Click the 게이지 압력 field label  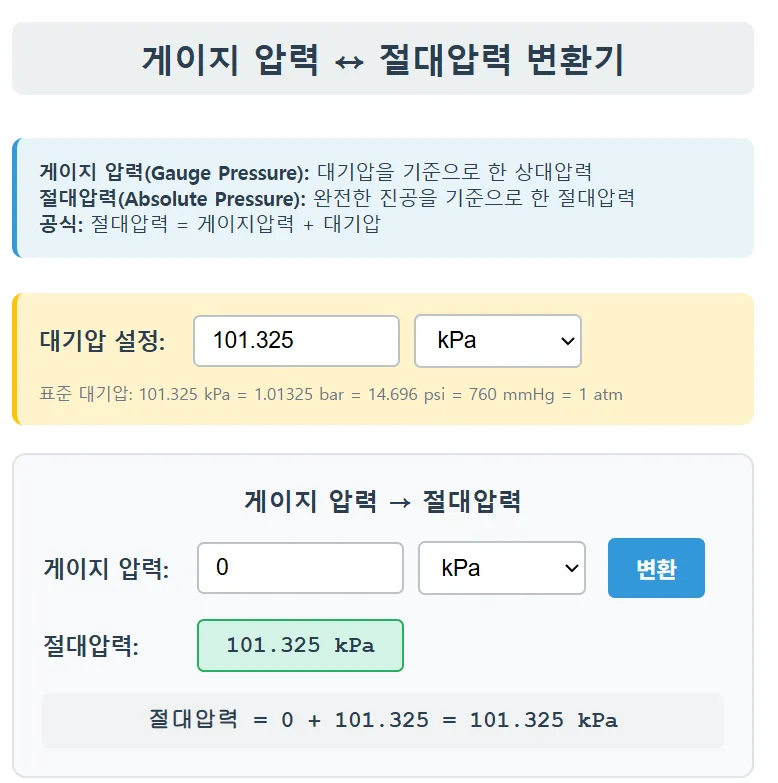(106, 569)
